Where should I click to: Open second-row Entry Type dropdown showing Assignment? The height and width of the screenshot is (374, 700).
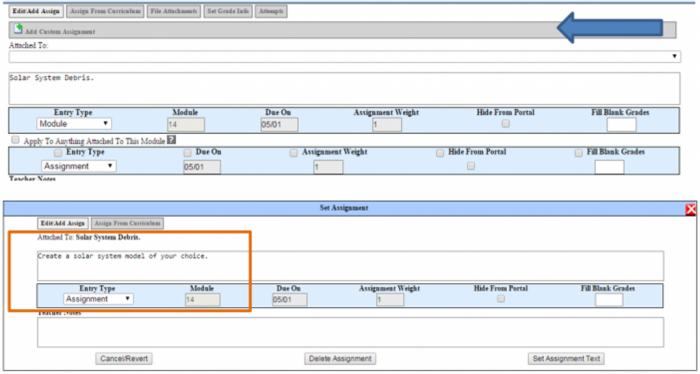pos(79,166)
